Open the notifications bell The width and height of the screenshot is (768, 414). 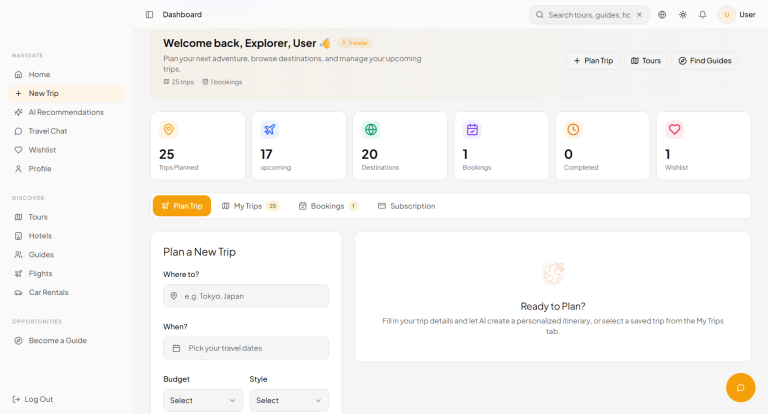click(703, 15)
